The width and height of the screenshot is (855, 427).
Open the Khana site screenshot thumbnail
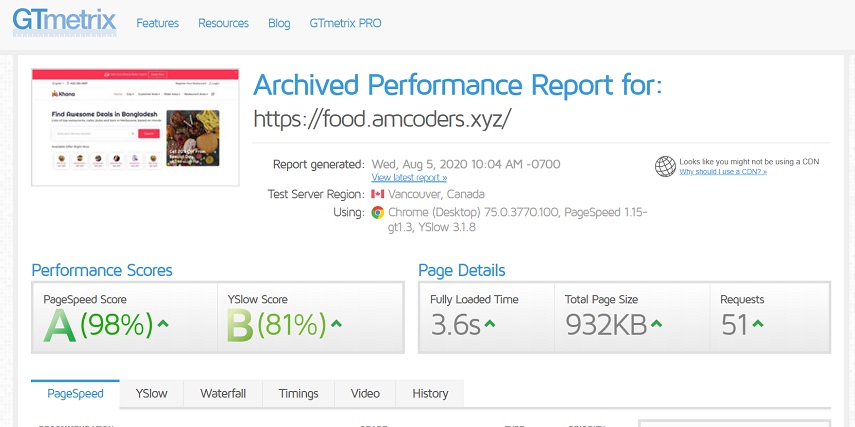135,127
